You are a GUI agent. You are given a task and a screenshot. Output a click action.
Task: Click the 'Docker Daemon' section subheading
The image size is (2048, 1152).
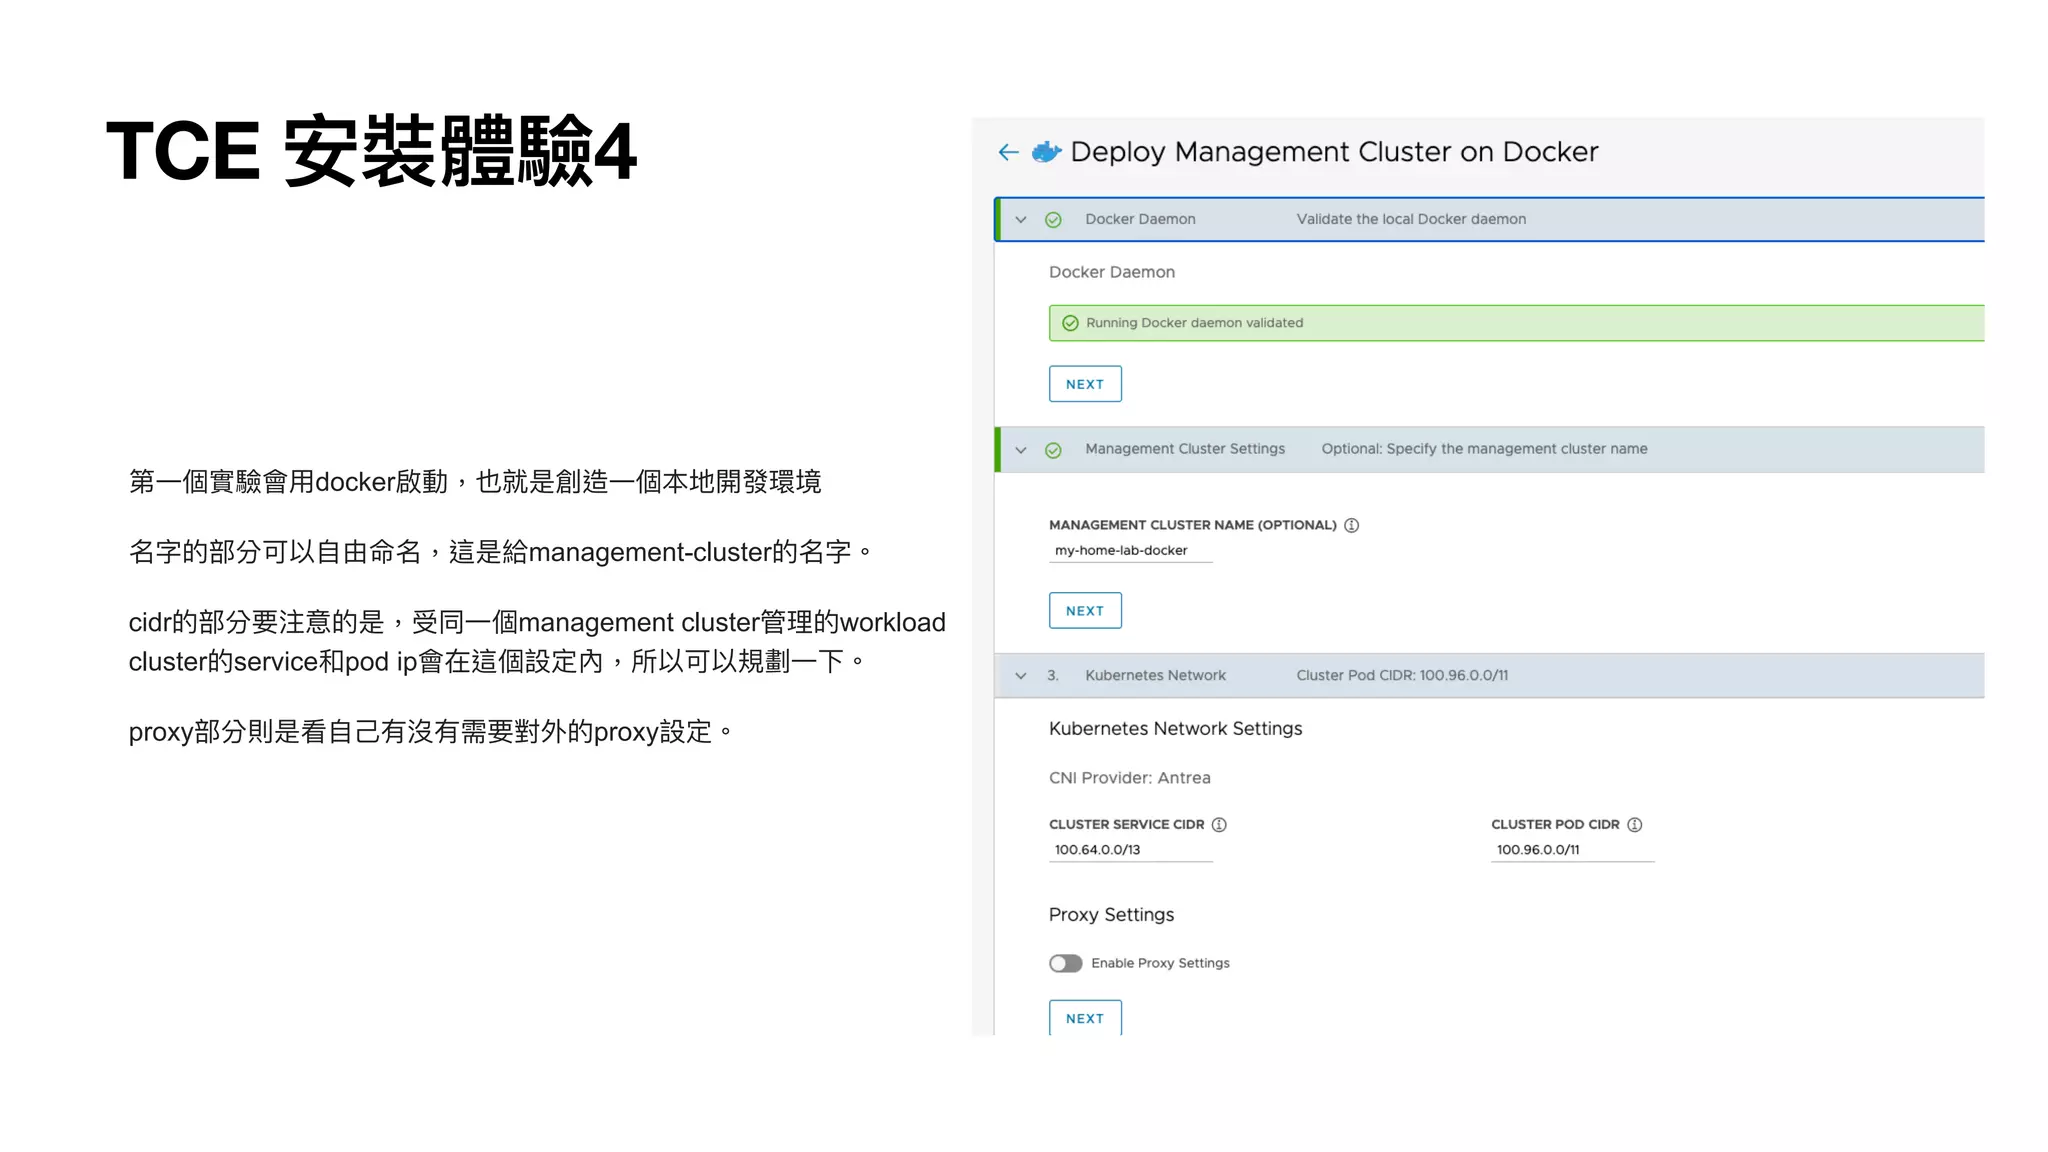pos(1111,272)
